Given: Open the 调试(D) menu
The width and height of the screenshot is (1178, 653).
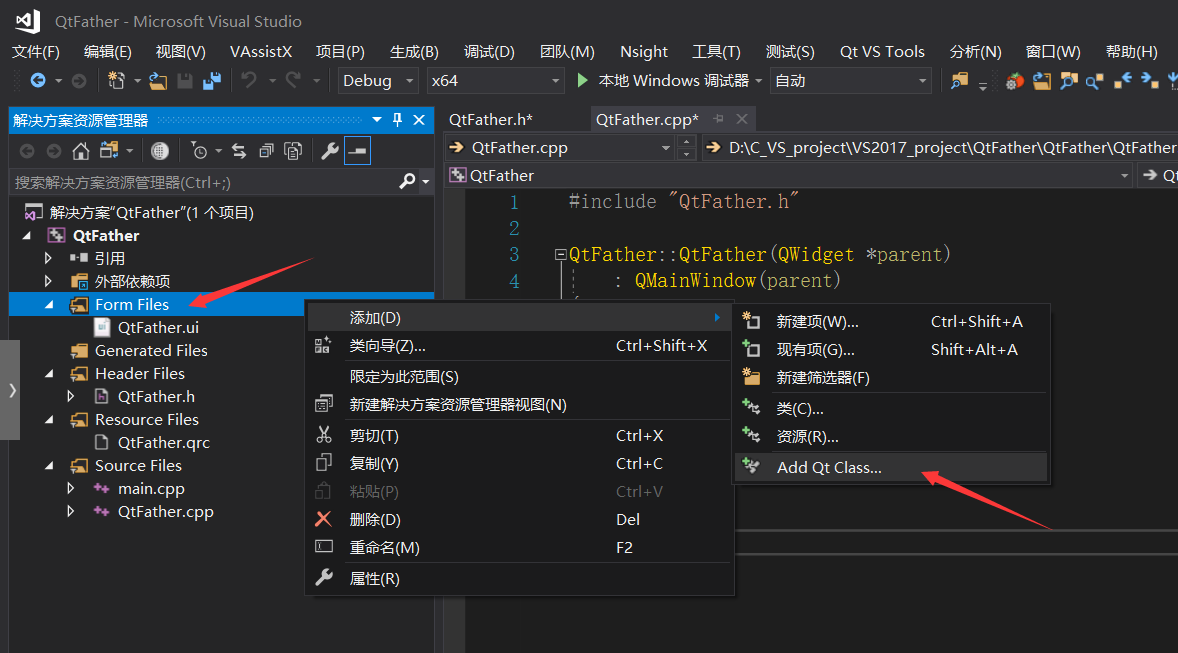Looking at the screenshot, I should click(489, 51).
